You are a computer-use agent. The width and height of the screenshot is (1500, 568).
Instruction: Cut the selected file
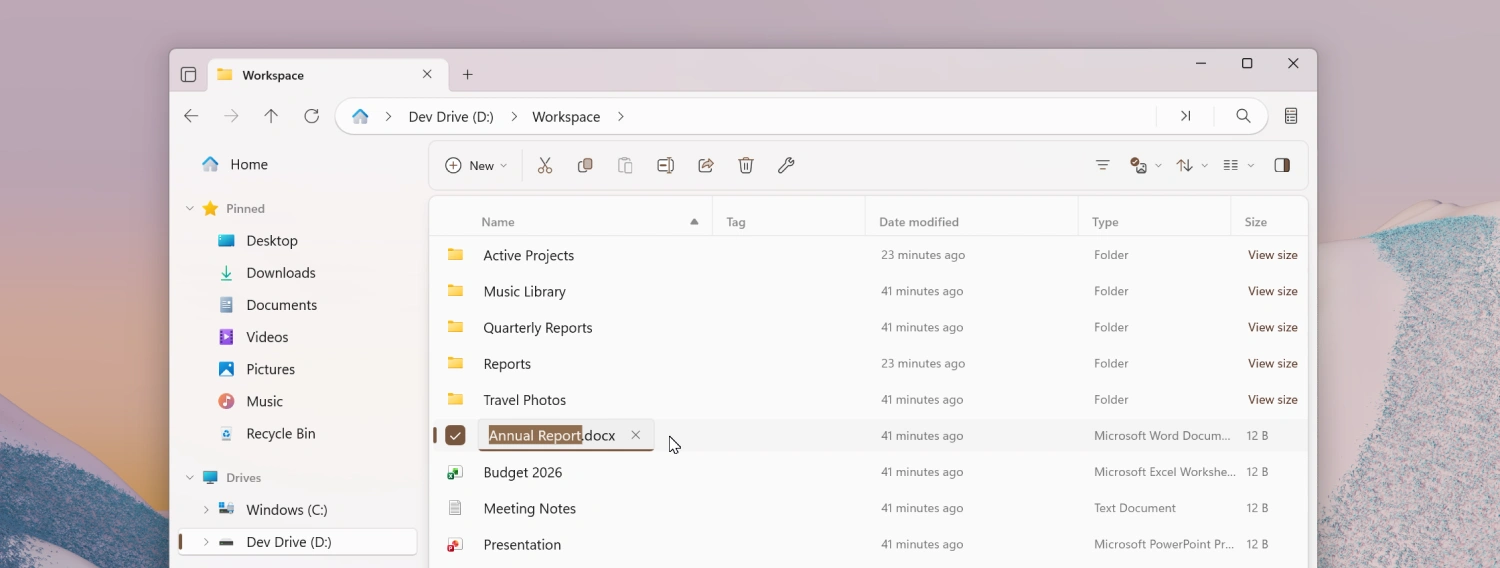(545, 166)
